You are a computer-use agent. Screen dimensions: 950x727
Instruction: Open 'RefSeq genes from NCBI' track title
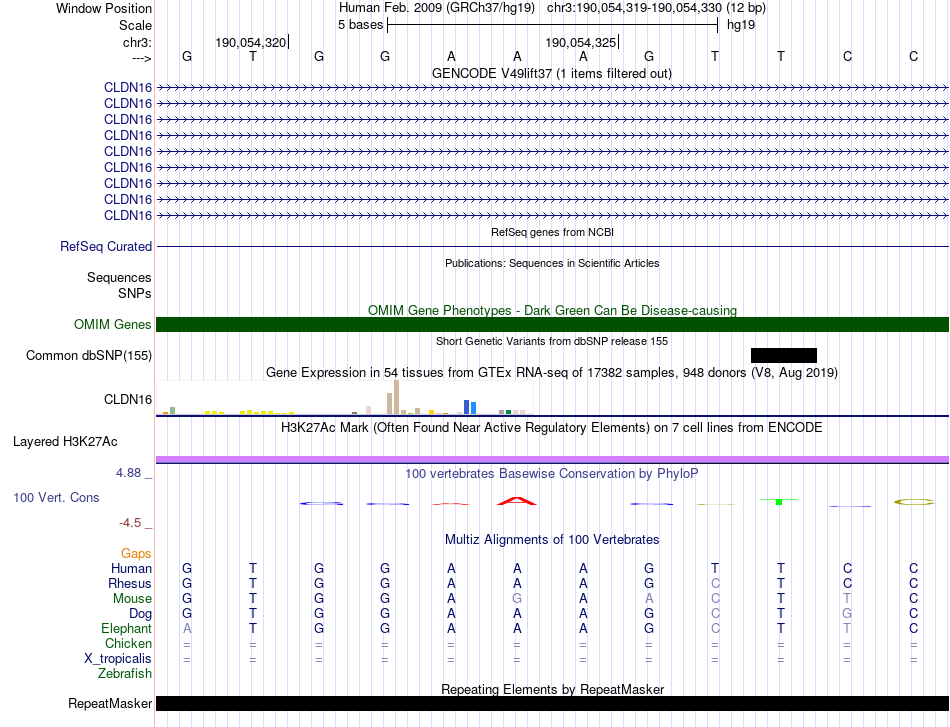[x=553, y=232]
